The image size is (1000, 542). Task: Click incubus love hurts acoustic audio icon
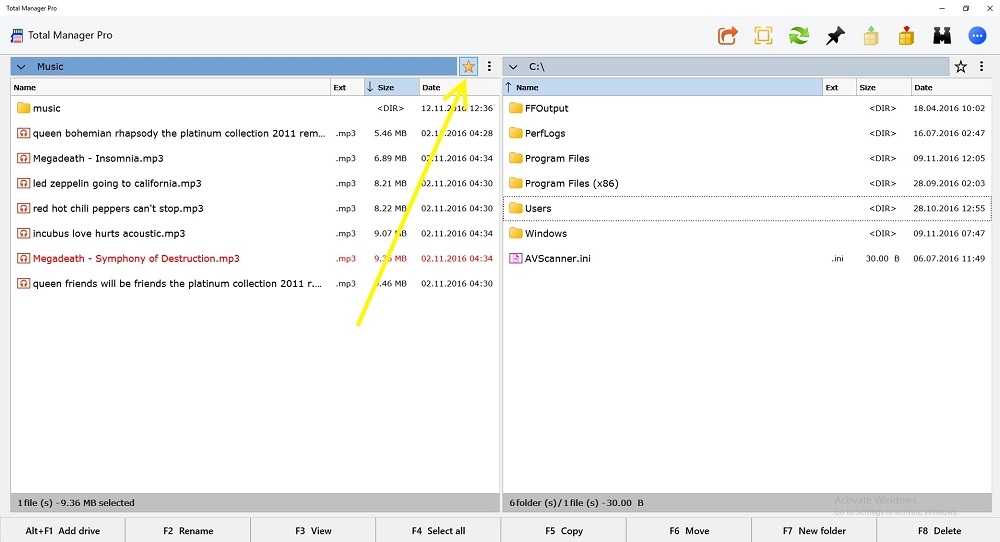pos(24,233)
